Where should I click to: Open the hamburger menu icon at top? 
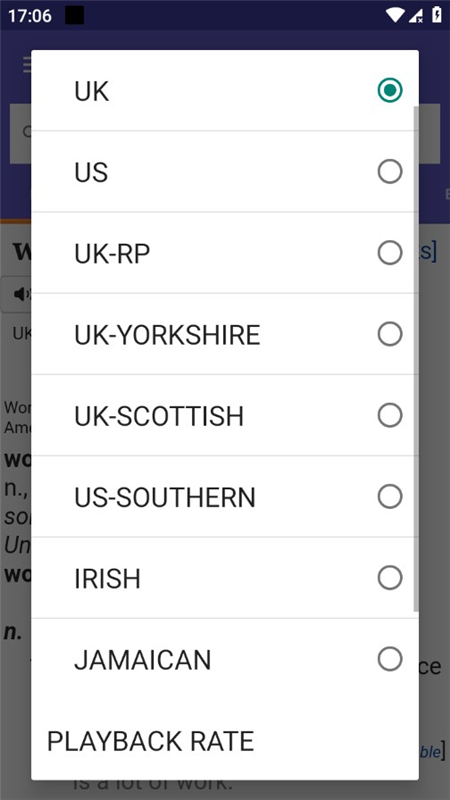tap(27, 65)
